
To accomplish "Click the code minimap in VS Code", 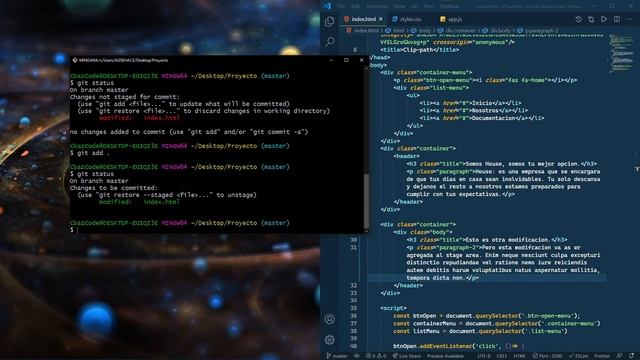I will (621, 55).
